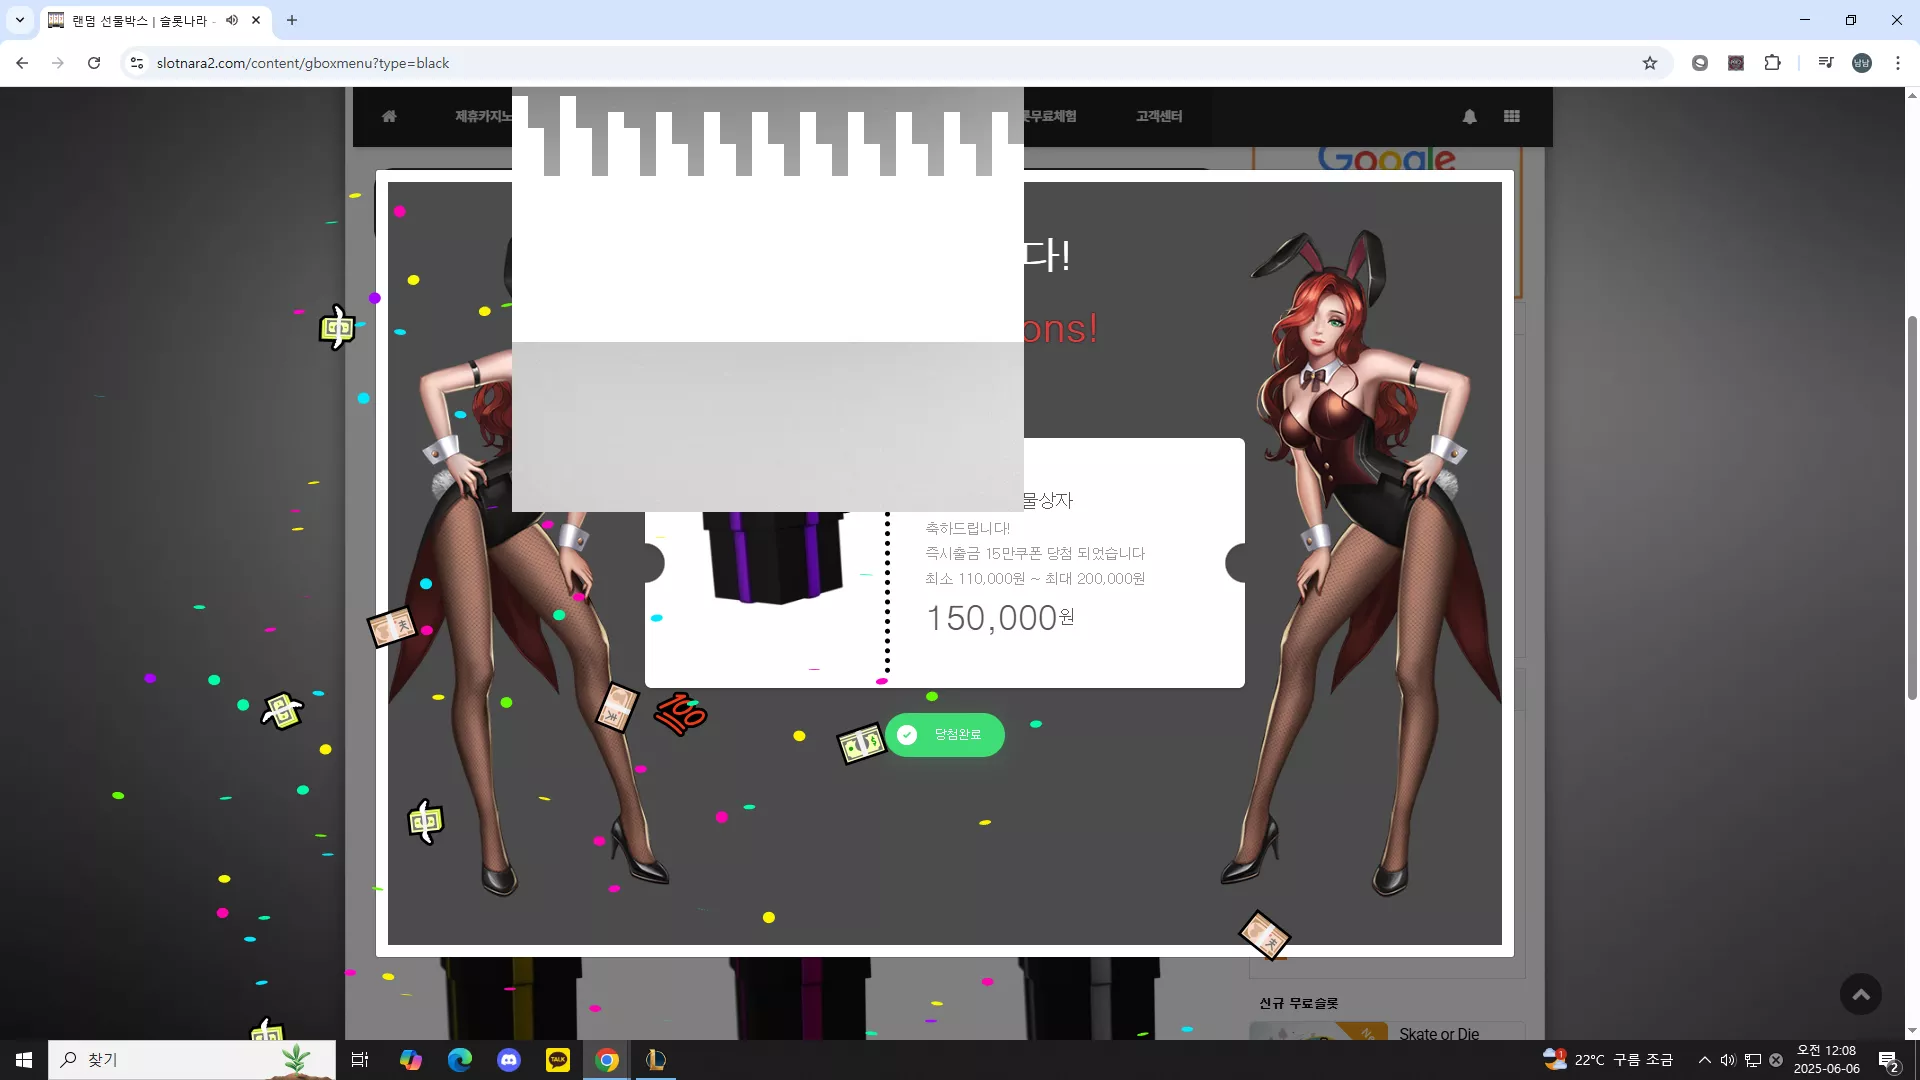Open the grid menu icon on the site

click(x=1512, y=116)
